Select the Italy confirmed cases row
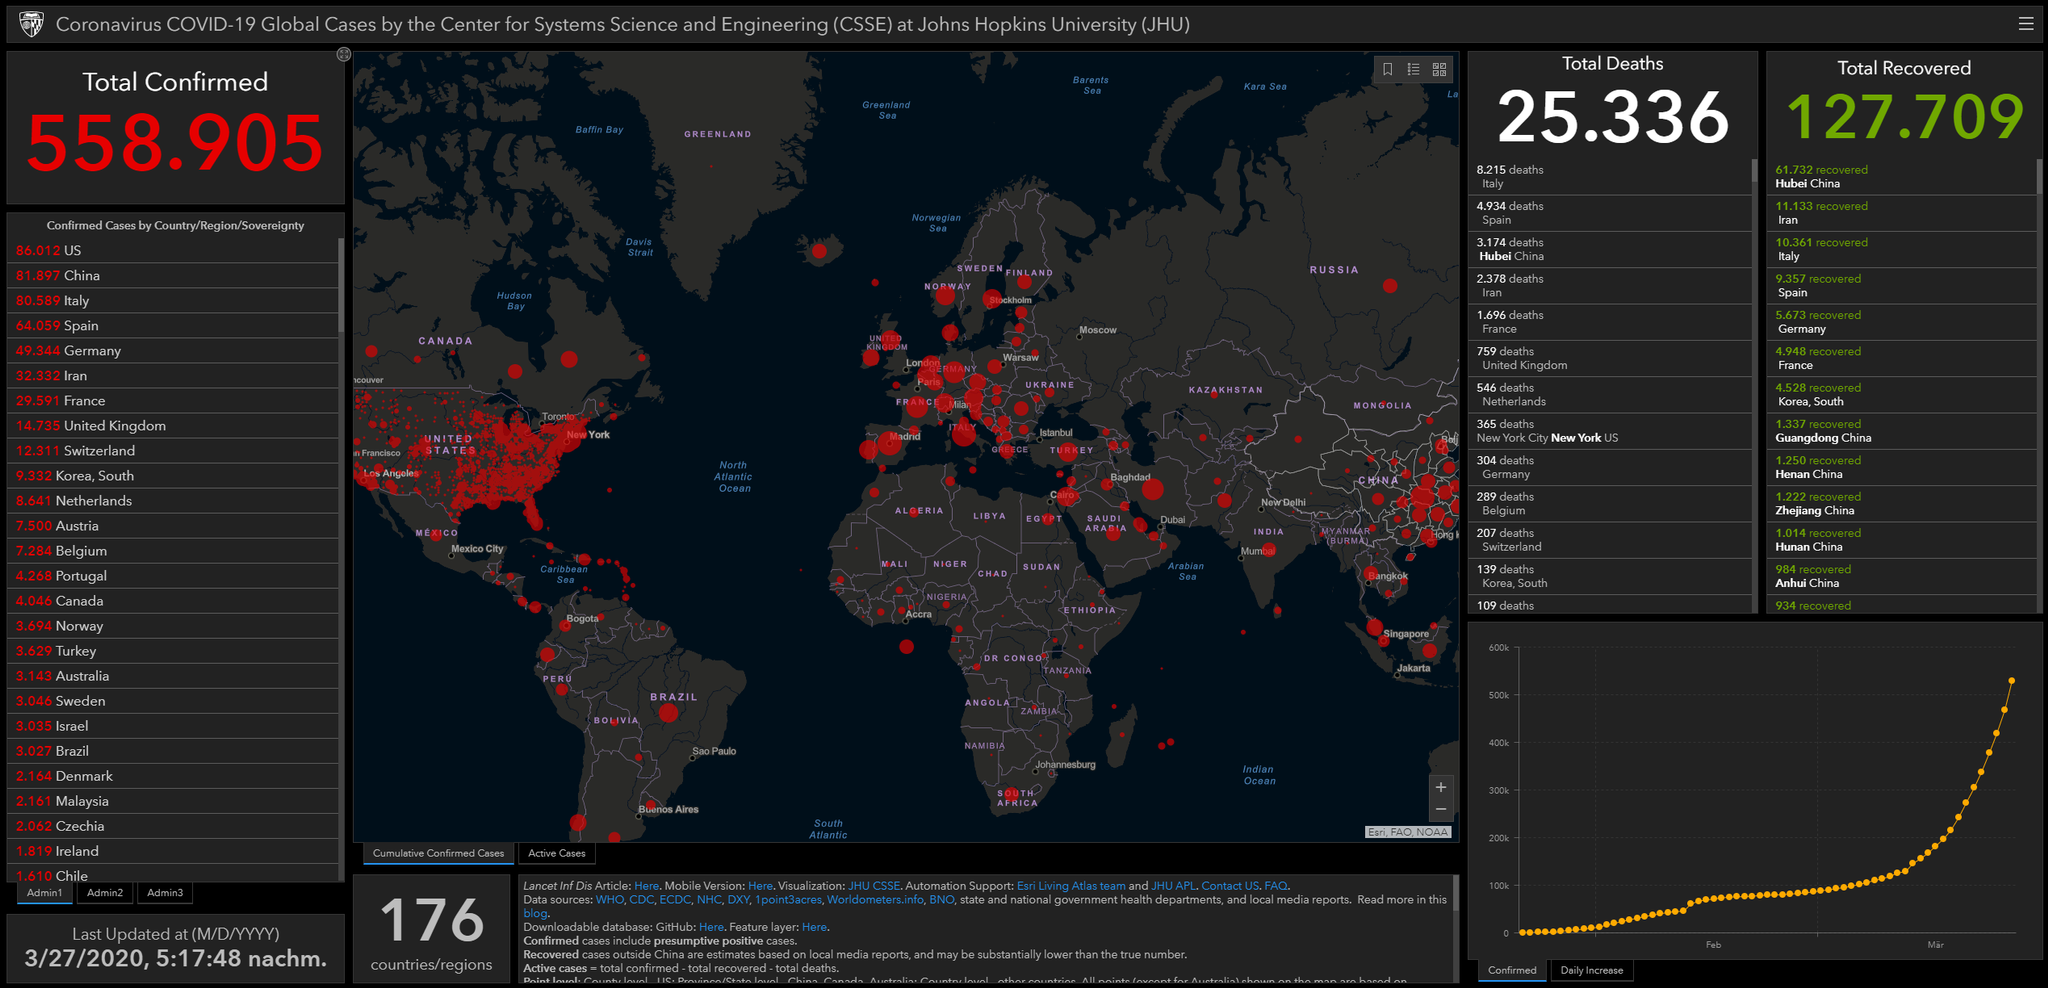Image resolution: width=2048 pixels, height=988 pixels. pyautogui.click(x=174, y=300)
